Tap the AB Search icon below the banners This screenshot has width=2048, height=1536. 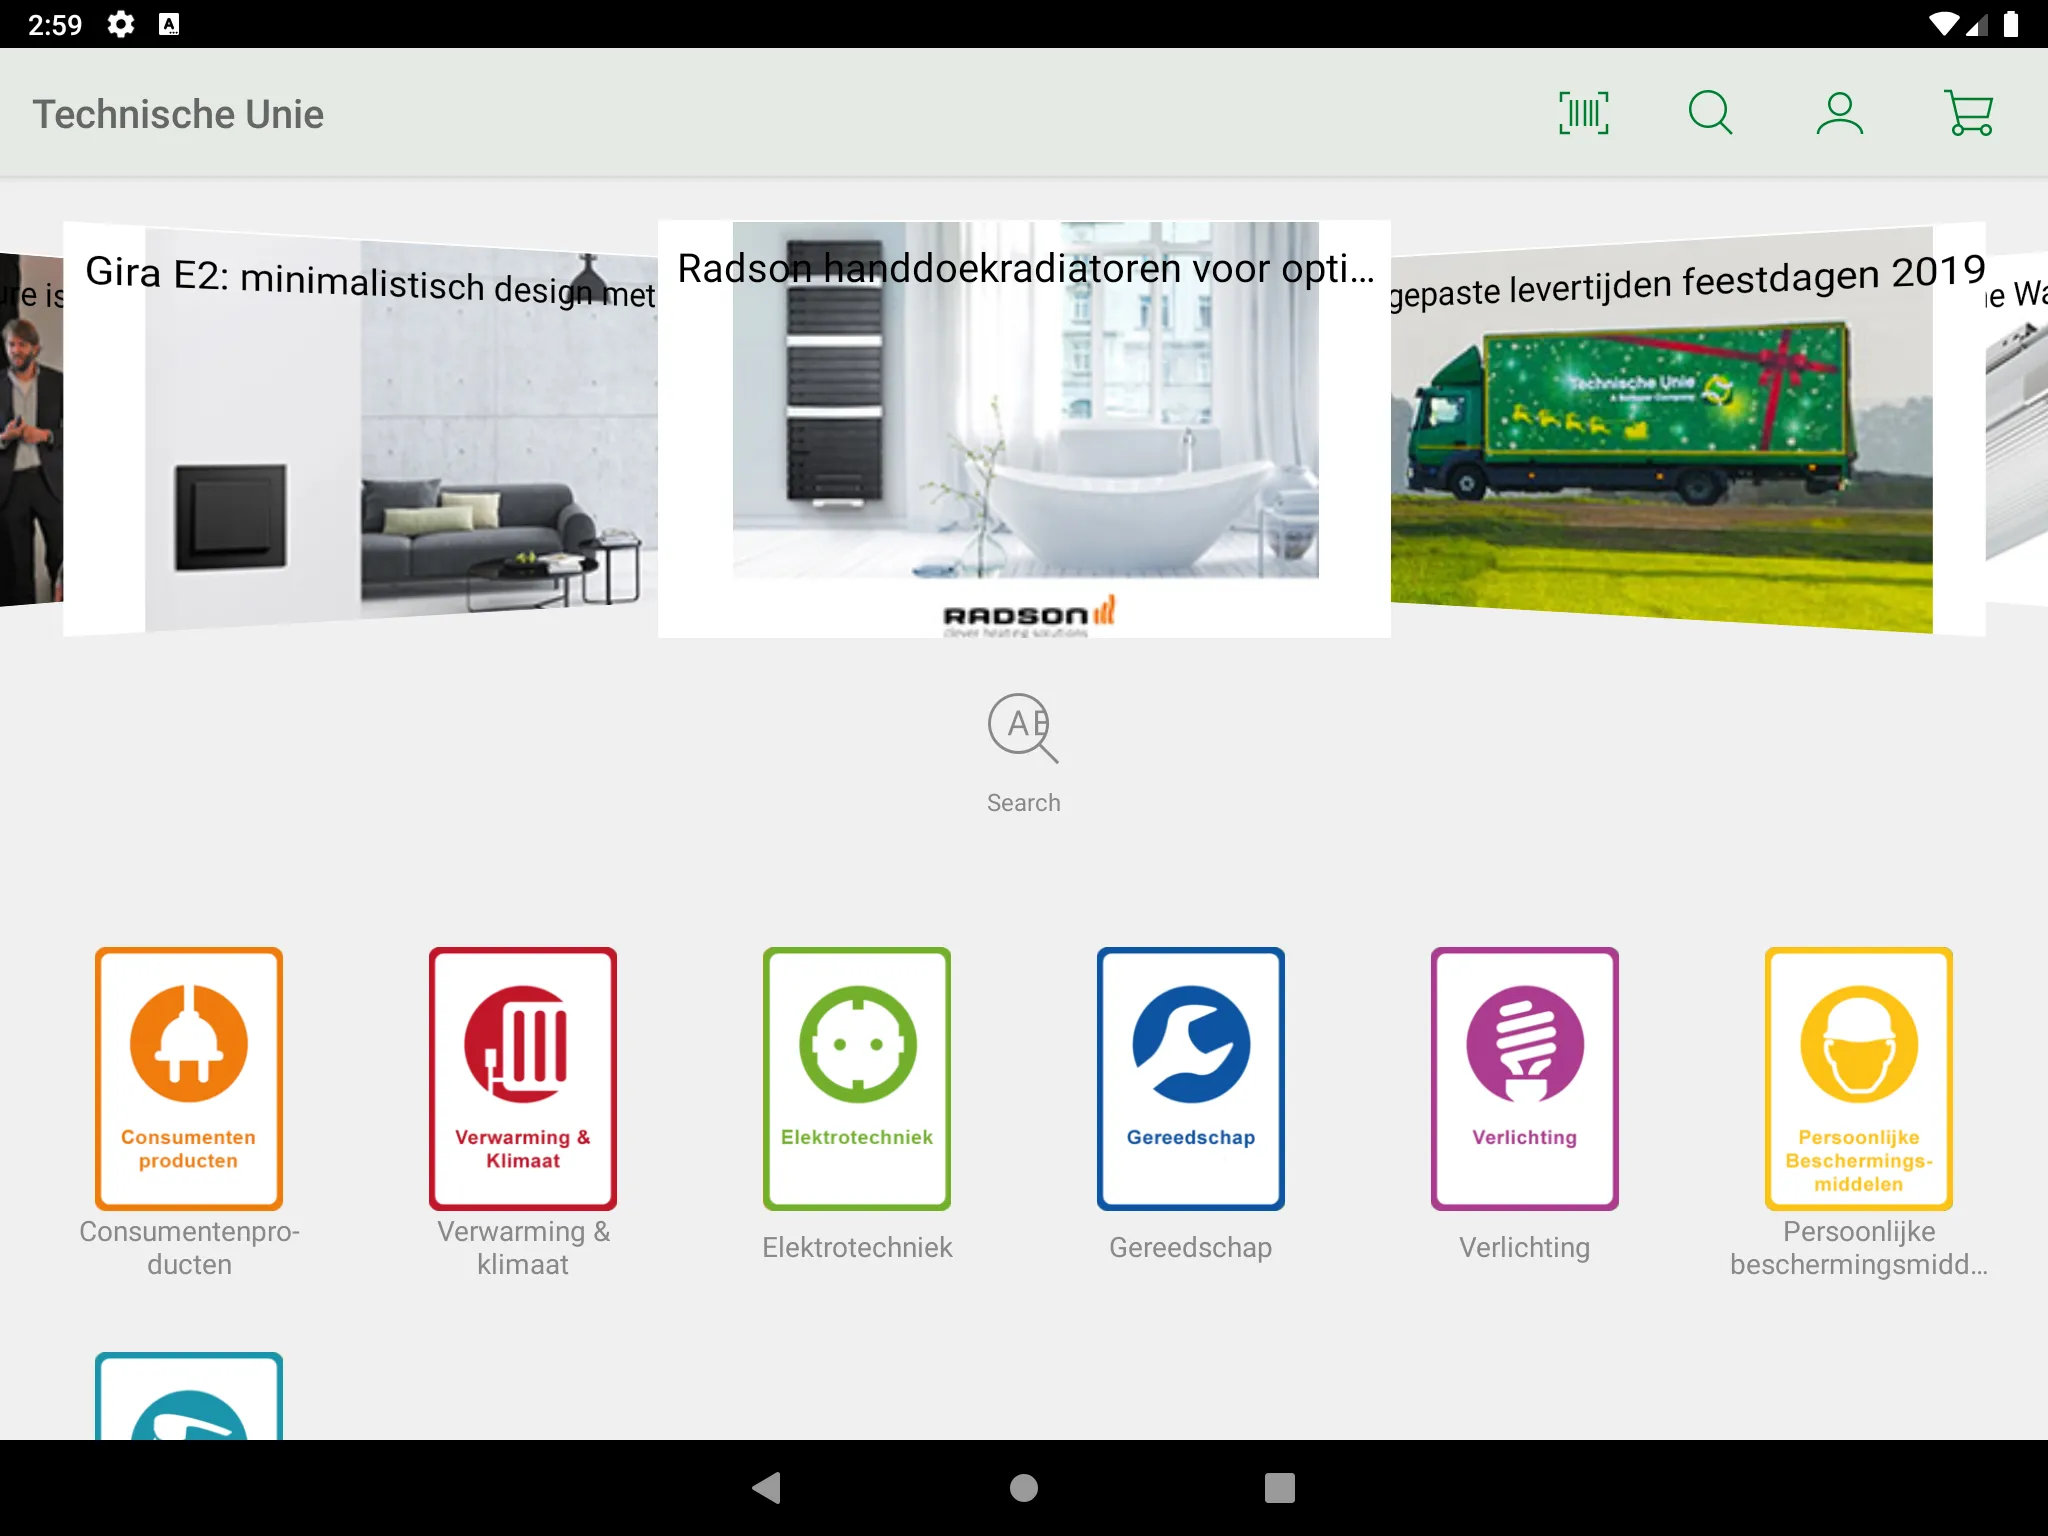point(1023,728)
